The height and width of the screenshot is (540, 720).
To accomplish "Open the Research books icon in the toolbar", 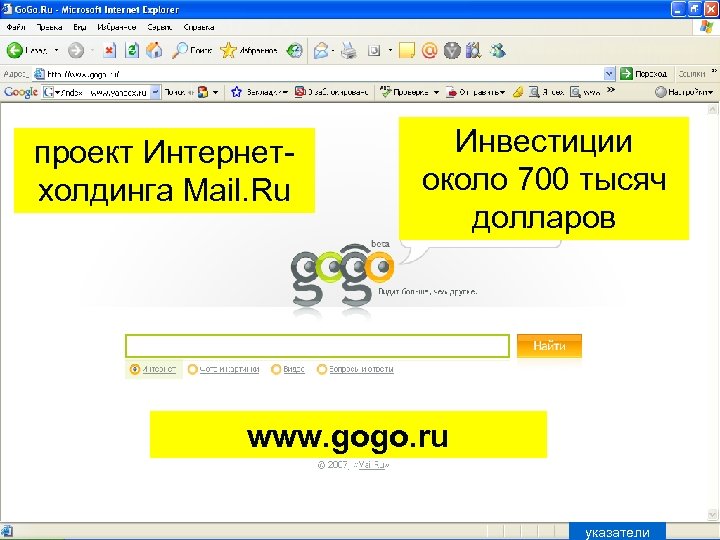I will point(473,51).
